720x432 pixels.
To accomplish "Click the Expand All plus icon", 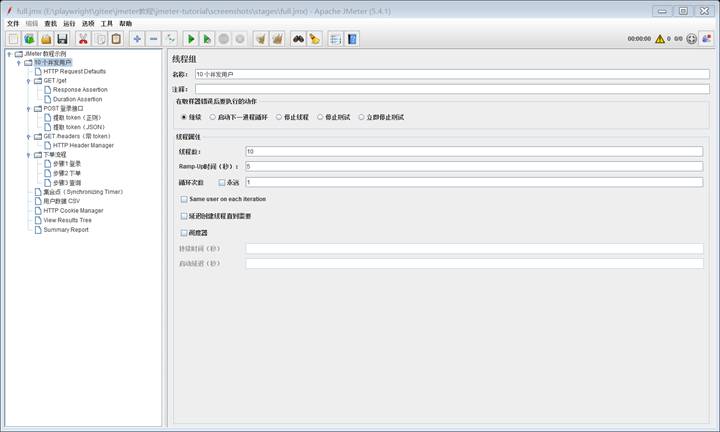I will tap(137, 39).
